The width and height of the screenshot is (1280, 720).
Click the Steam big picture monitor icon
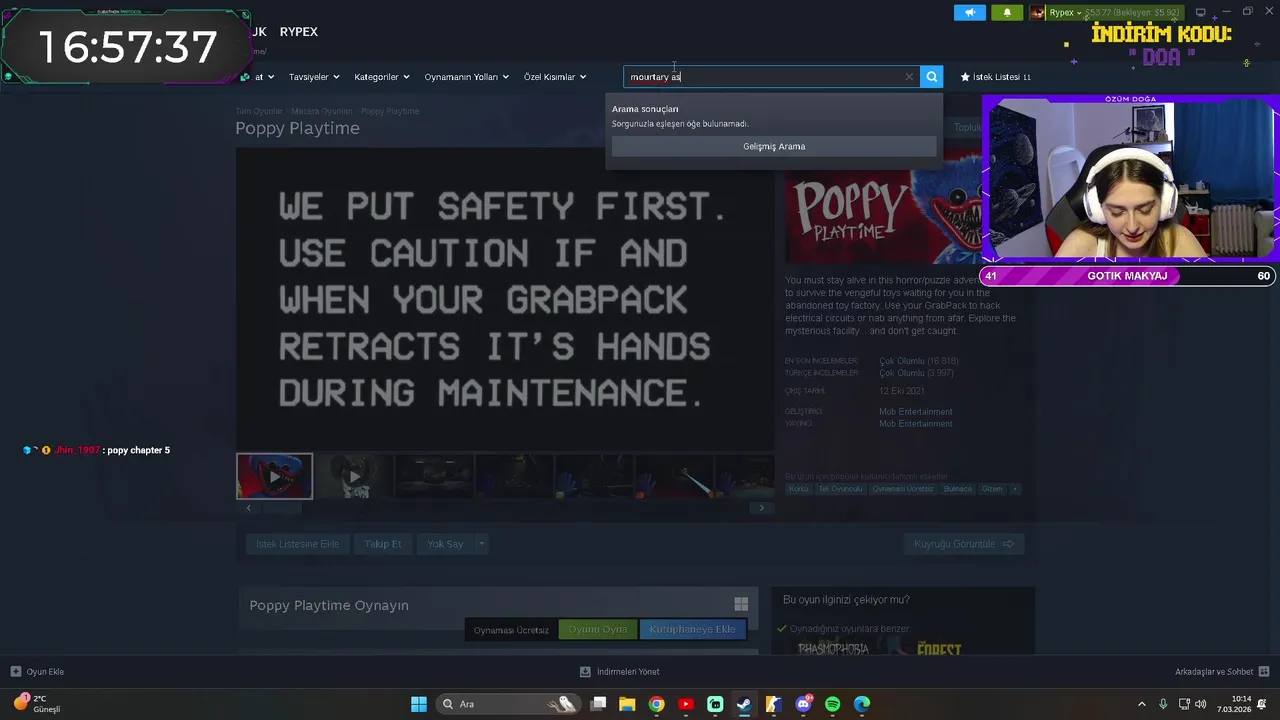[x=1200, y=12]
